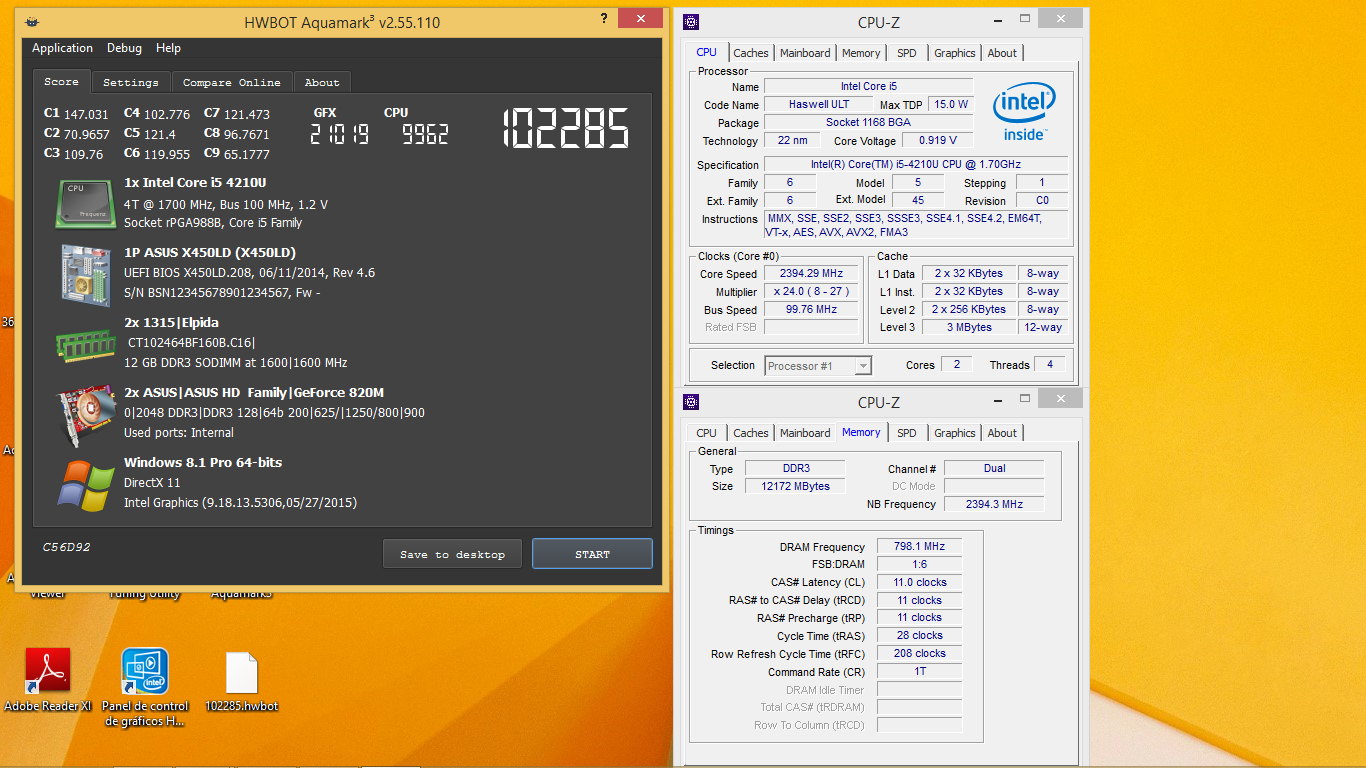Click the C9 value 65.1777

tap(247, 155)
